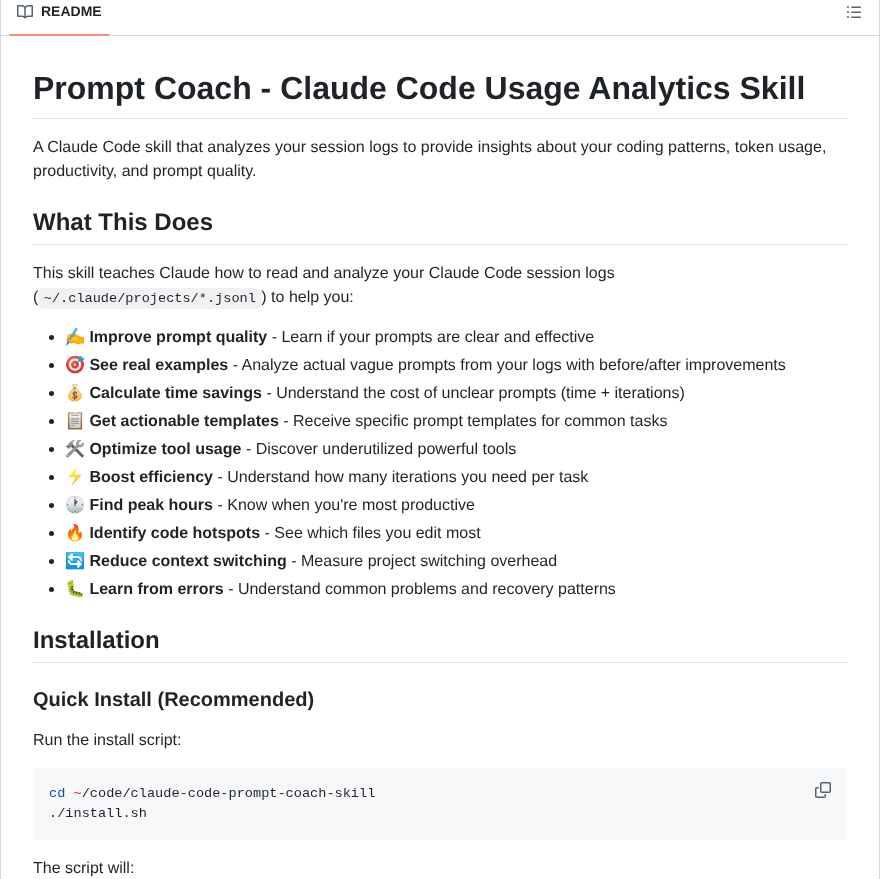Viewport: 880px width, 879px height.
Task: Click the arrows emoji next to Reduce context switching
Action: click(x=74, y=560)
